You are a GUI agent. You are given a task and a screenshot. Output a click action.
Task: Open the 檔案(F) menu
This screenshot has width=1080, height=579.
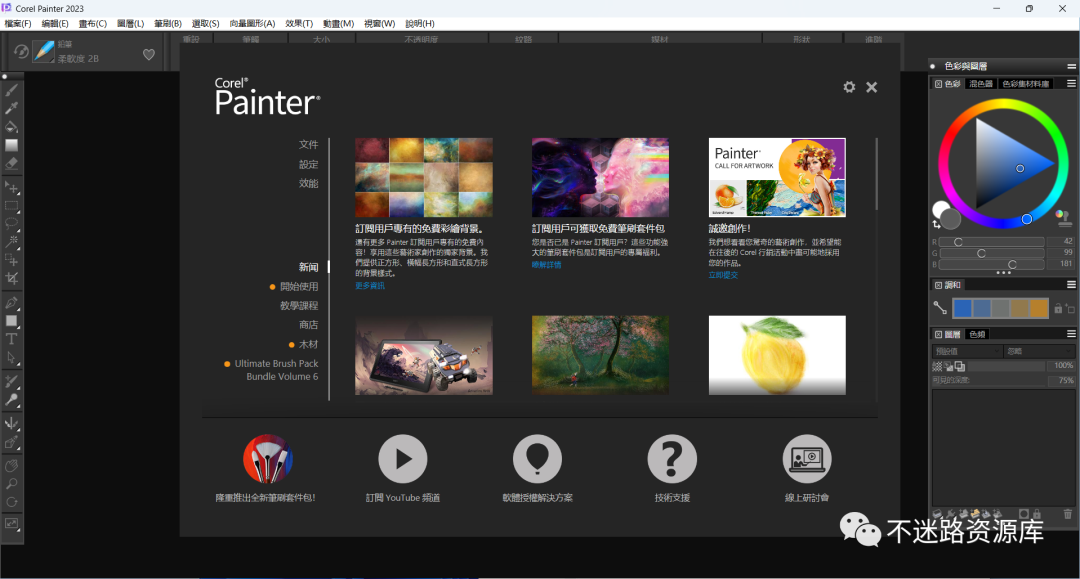tap(18, 23)
